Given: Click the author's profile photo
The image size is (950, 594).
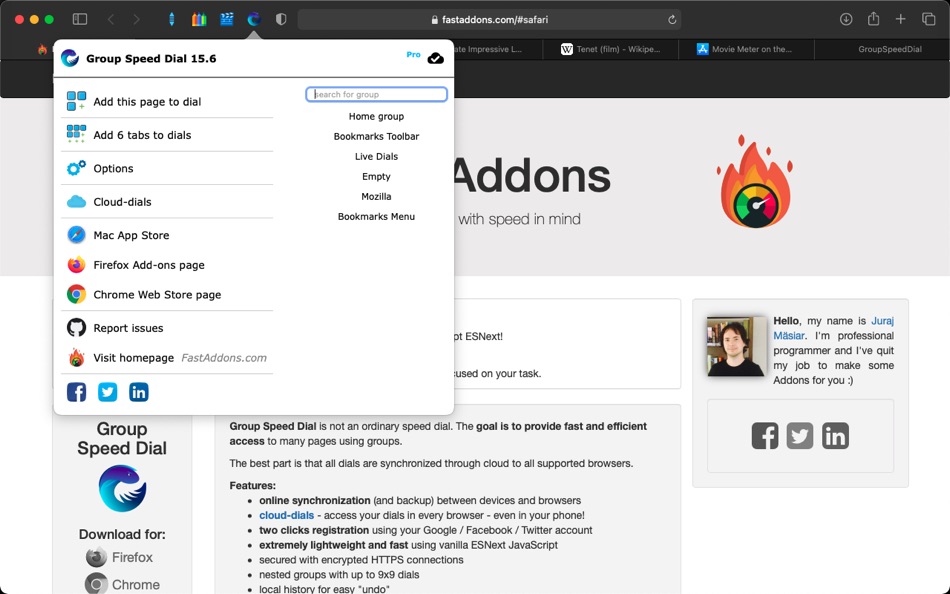Looking at the screenshot, I should [x=736, y=347].
